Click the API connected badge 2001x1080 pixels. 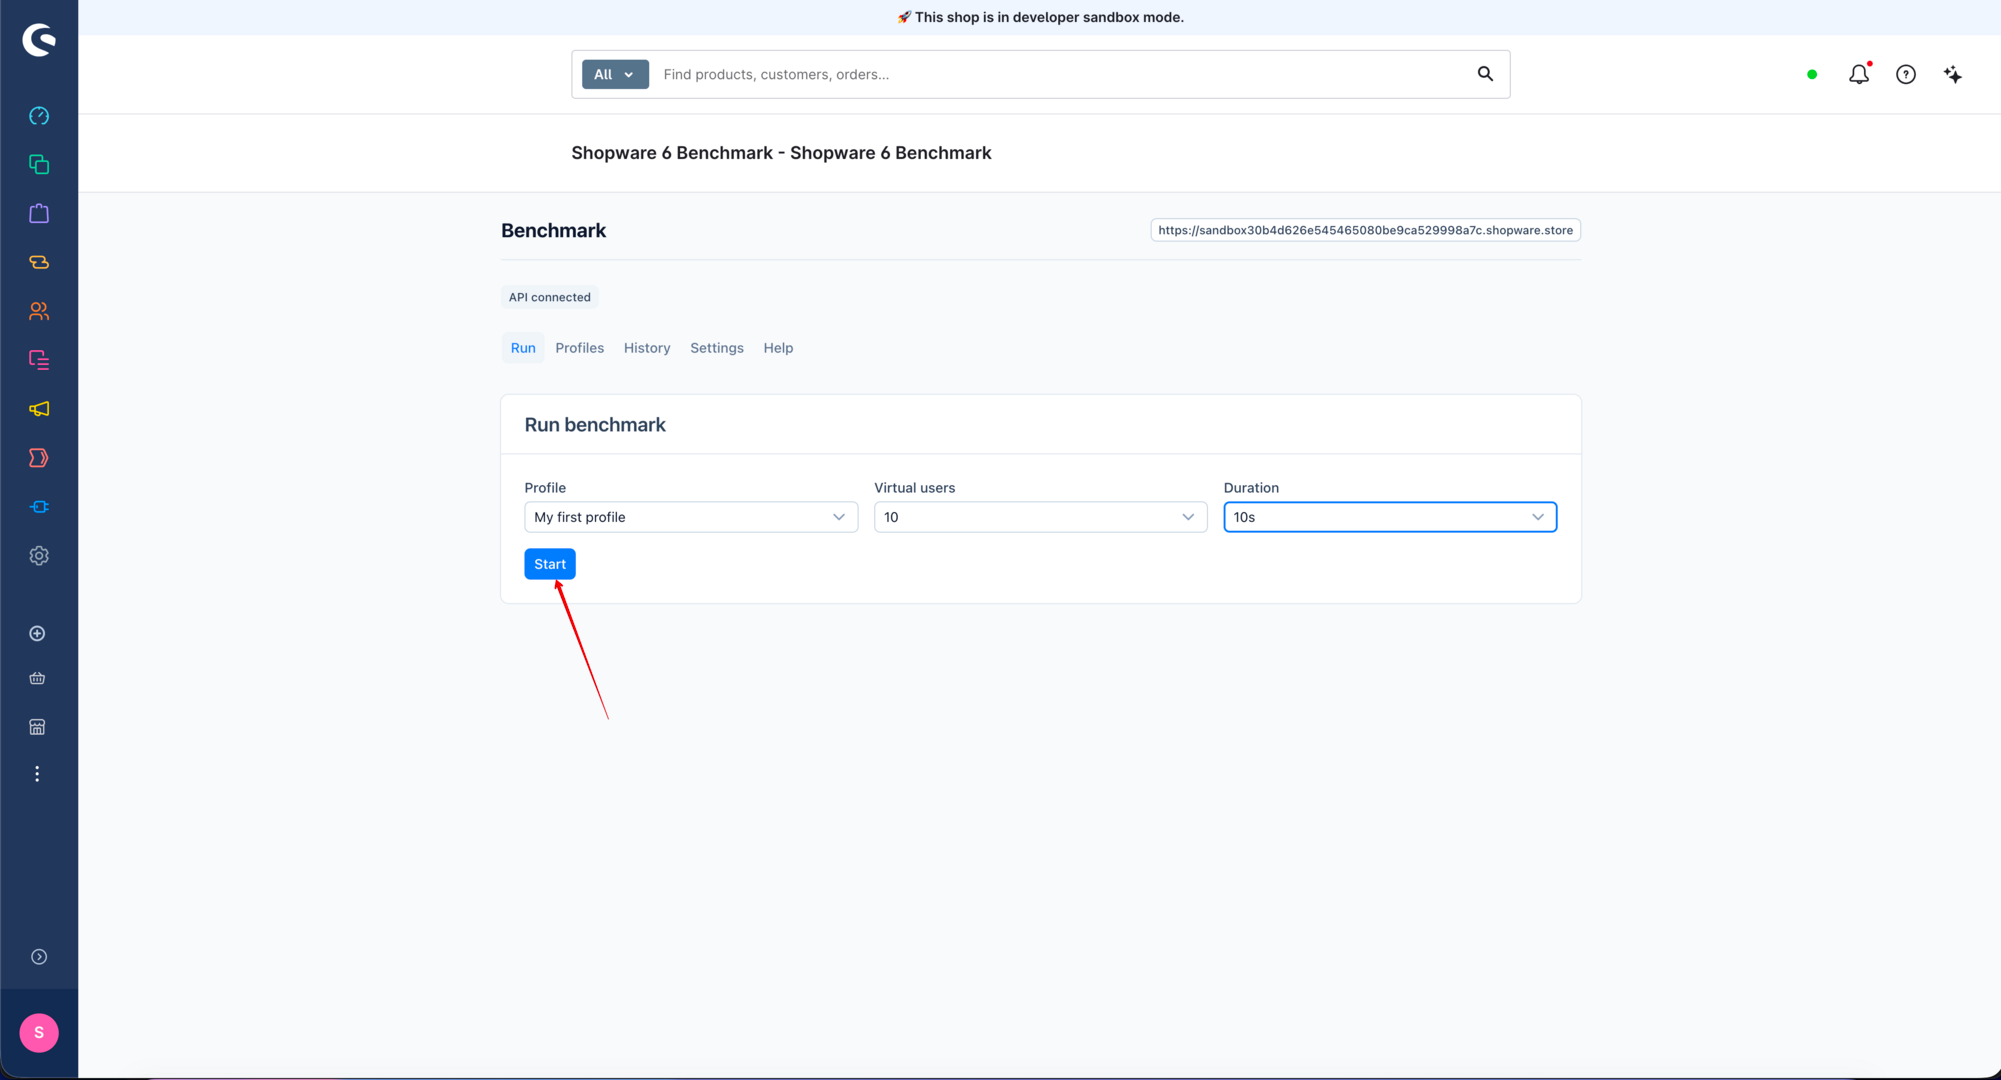click(x=550, y=297)
